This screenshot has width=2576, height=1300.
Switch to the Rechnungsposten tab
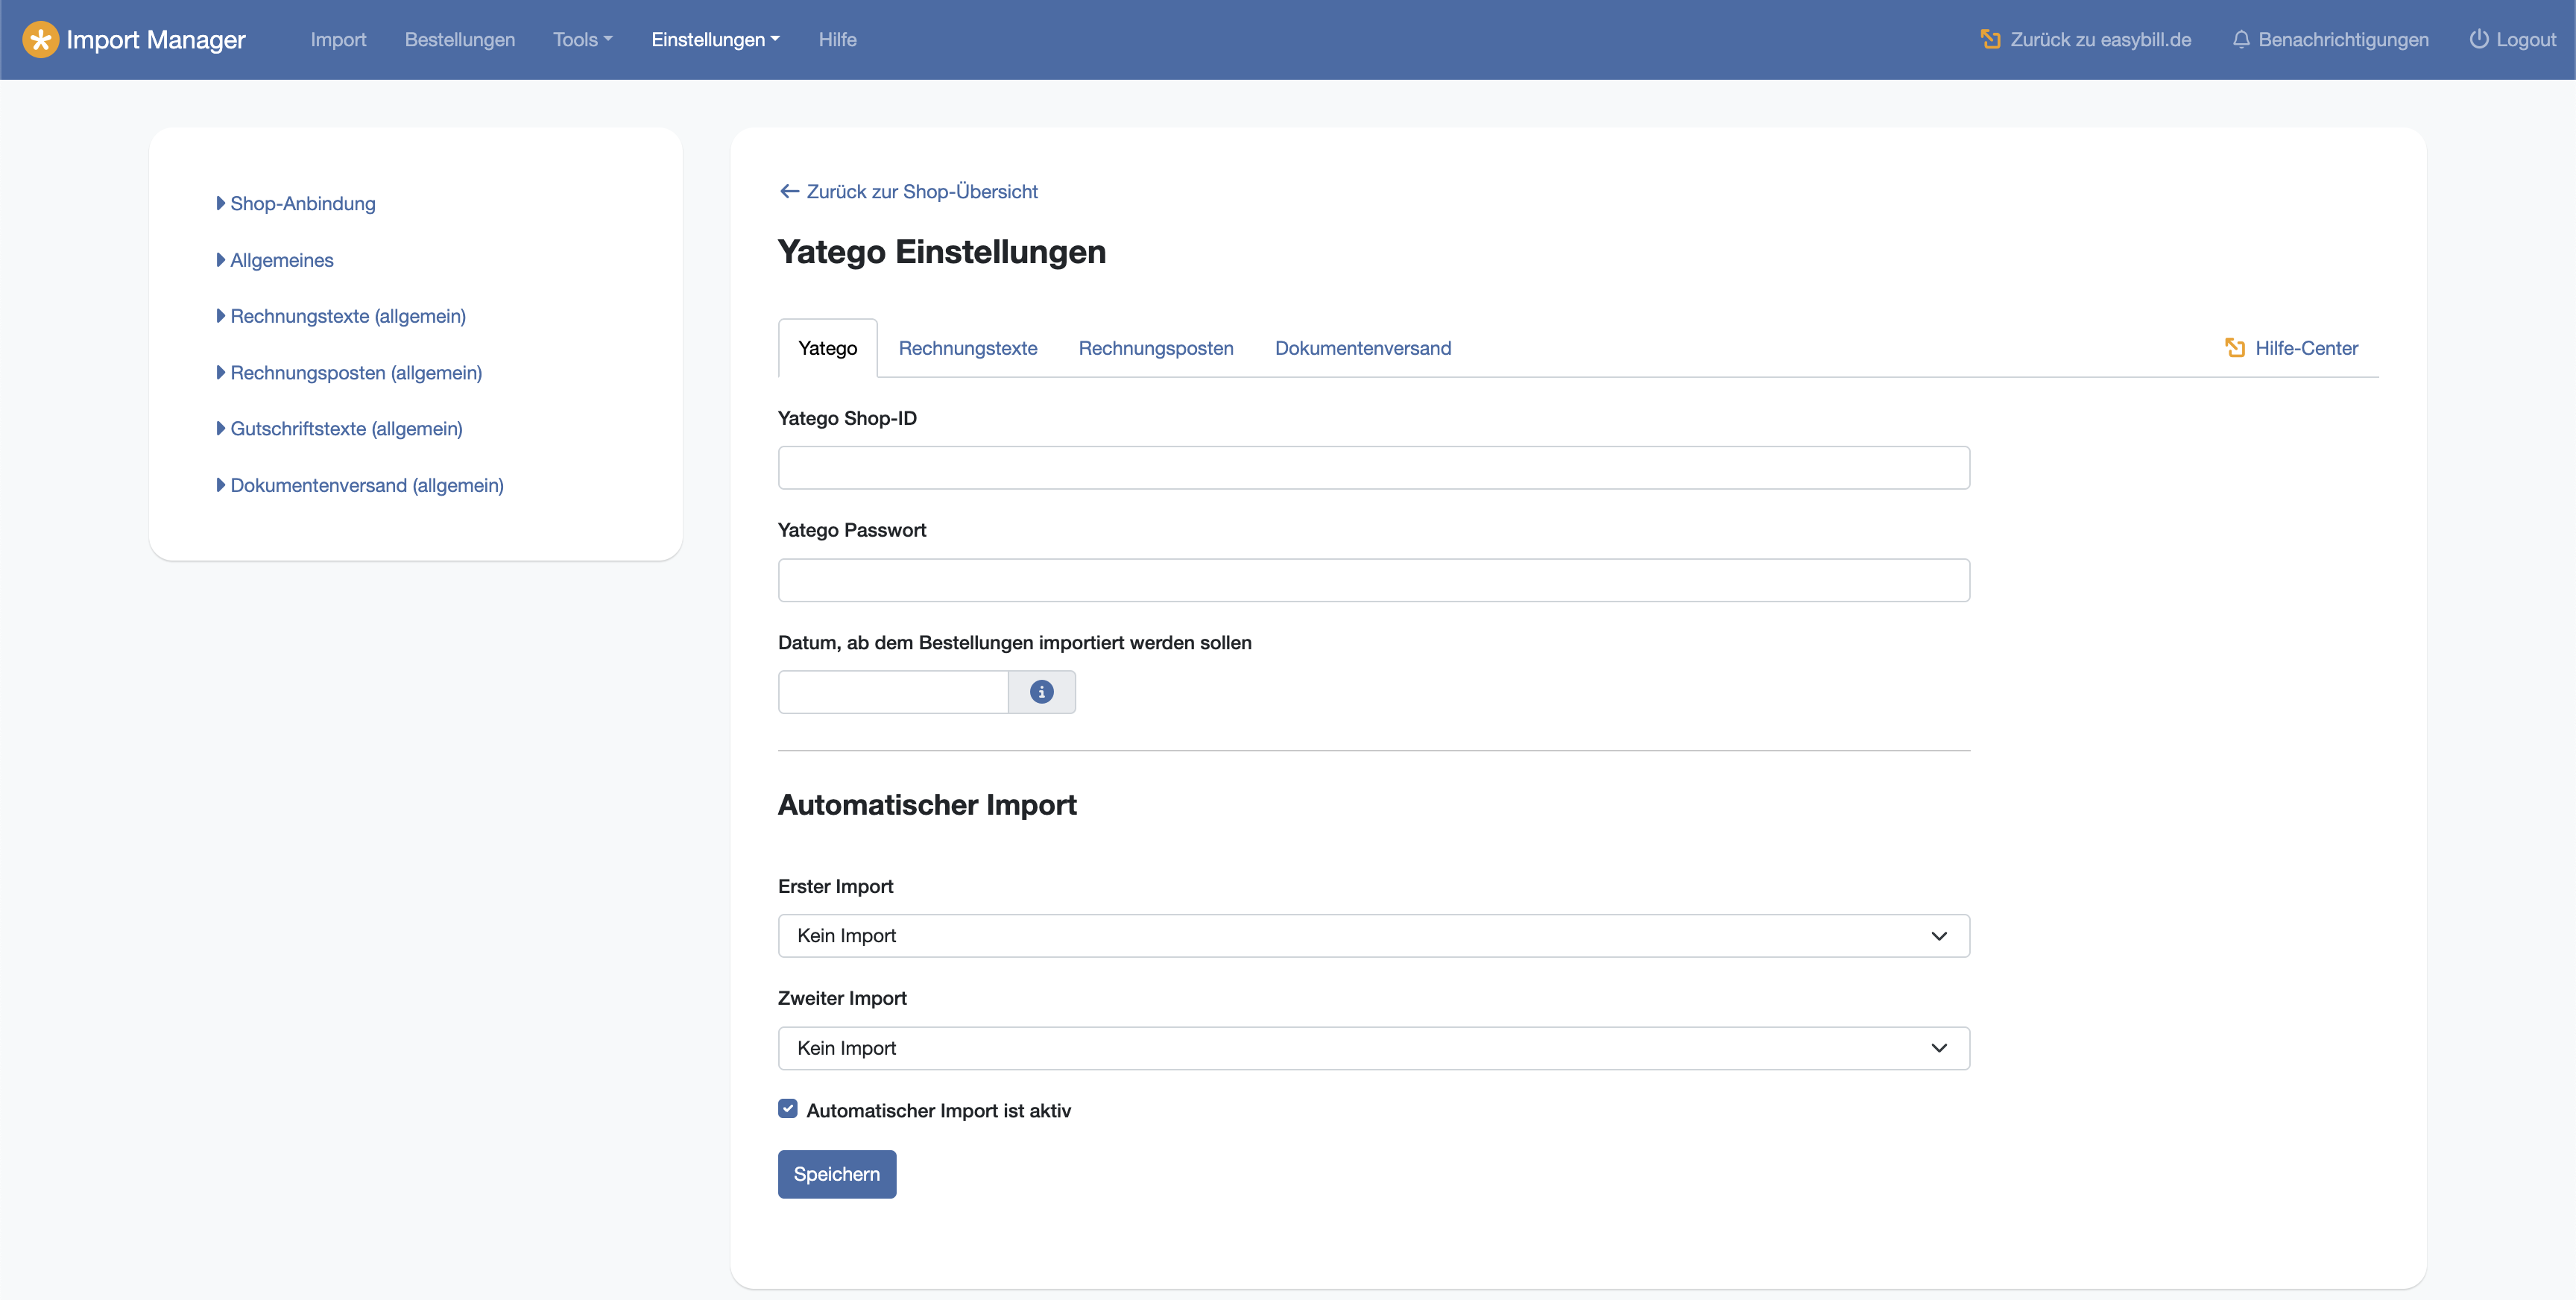[1156, 348]
